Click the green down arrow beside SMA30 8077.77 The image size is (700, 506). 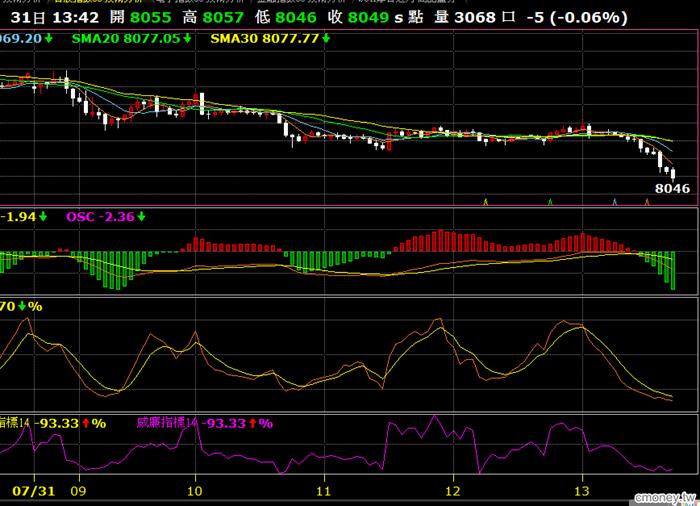[326, 38]
